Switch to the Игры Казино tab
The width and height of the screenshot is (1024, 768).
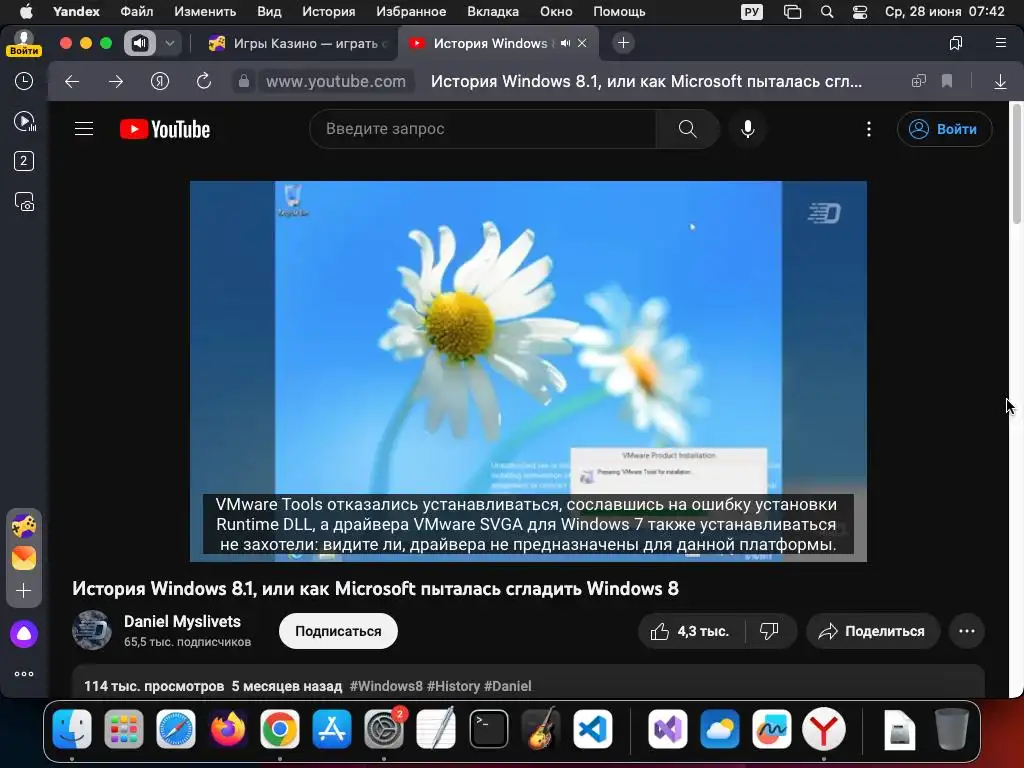coord(297,44)
